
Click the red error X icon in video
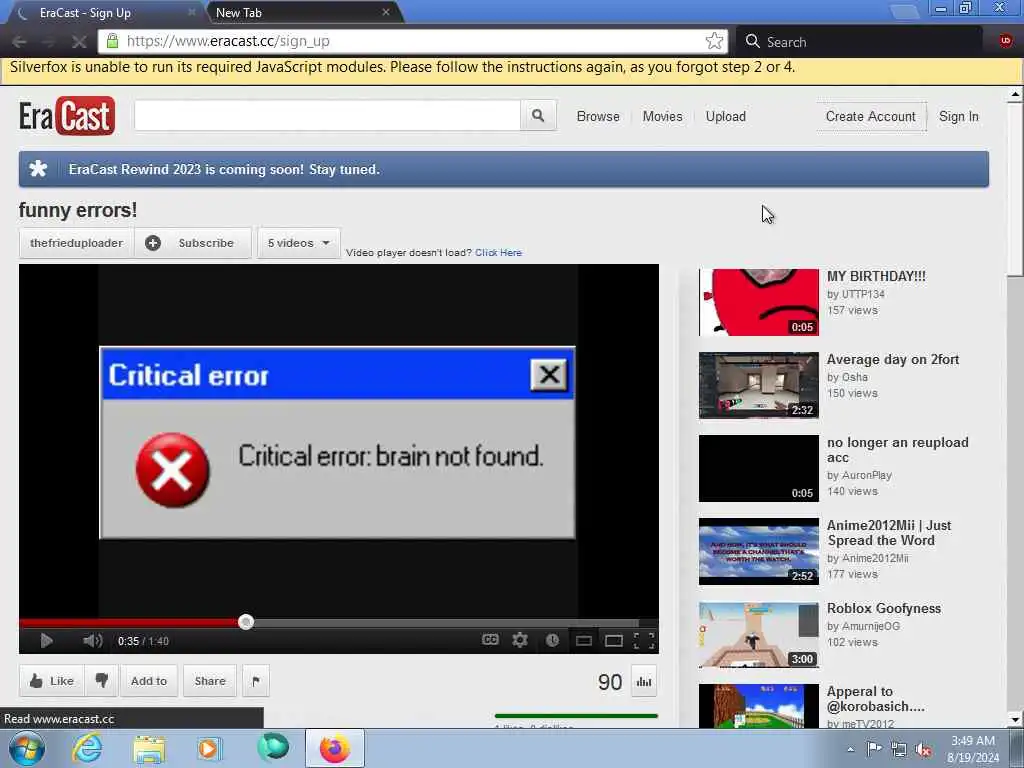pyautogui.click(x=172, y=470)
